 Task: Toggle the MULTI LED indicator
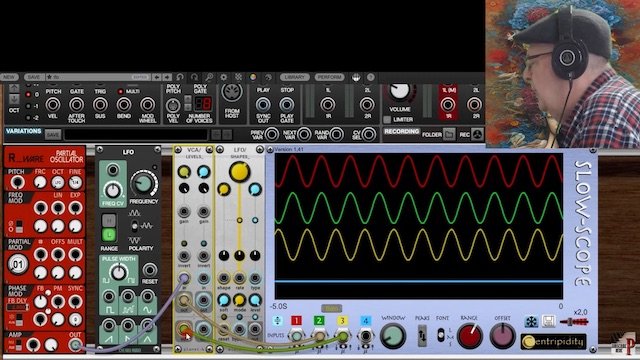pyautogui.click(x=120, y=91)
